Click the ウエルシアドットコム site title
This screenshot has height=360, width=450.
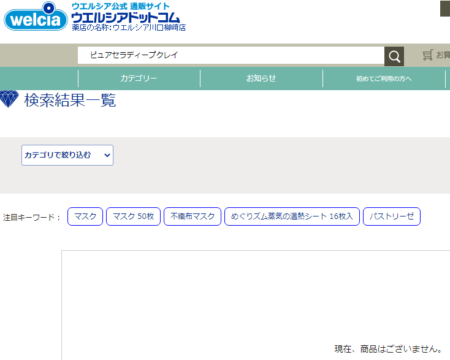click(x=126, y=18)
